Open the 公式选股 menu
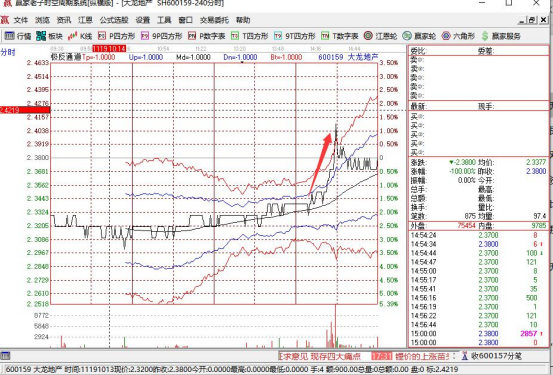The height and width of the screenshot is (375, 553). (114, 20)
